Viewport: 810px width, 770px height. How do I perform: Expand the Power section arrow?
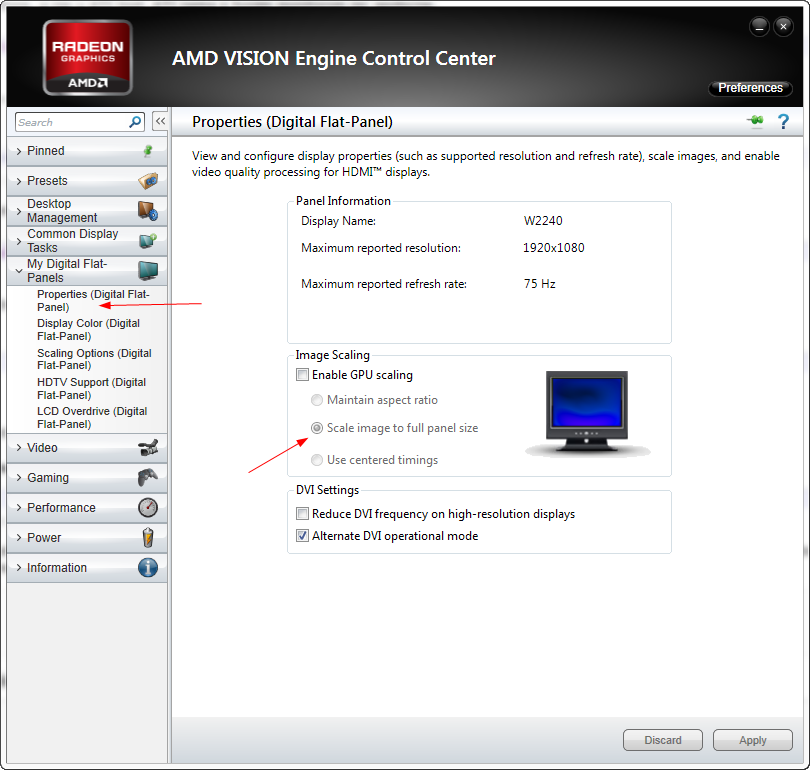[x=19, y=538]
